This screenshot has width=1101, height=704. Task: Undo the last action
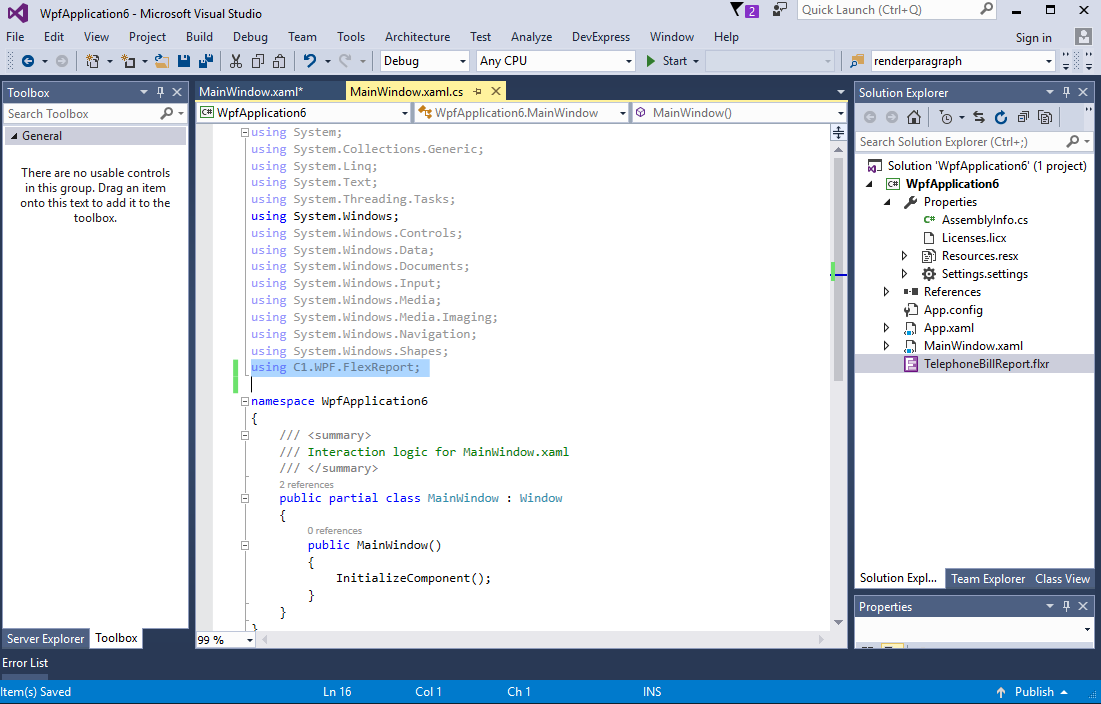(310, 61)
